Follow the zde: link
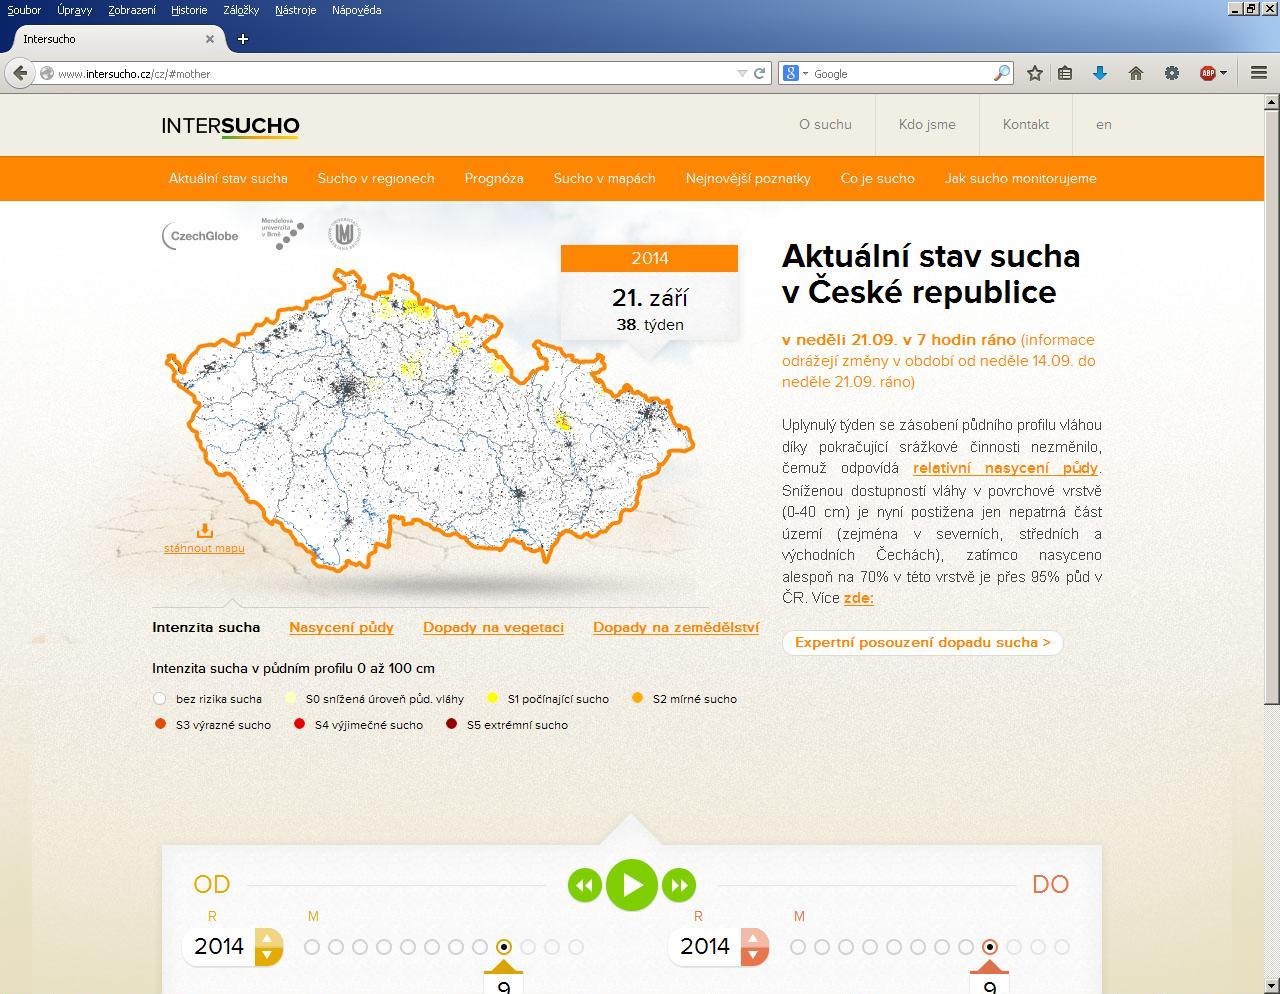Screen dimensions: 1280x994 [x=859, y=598]
